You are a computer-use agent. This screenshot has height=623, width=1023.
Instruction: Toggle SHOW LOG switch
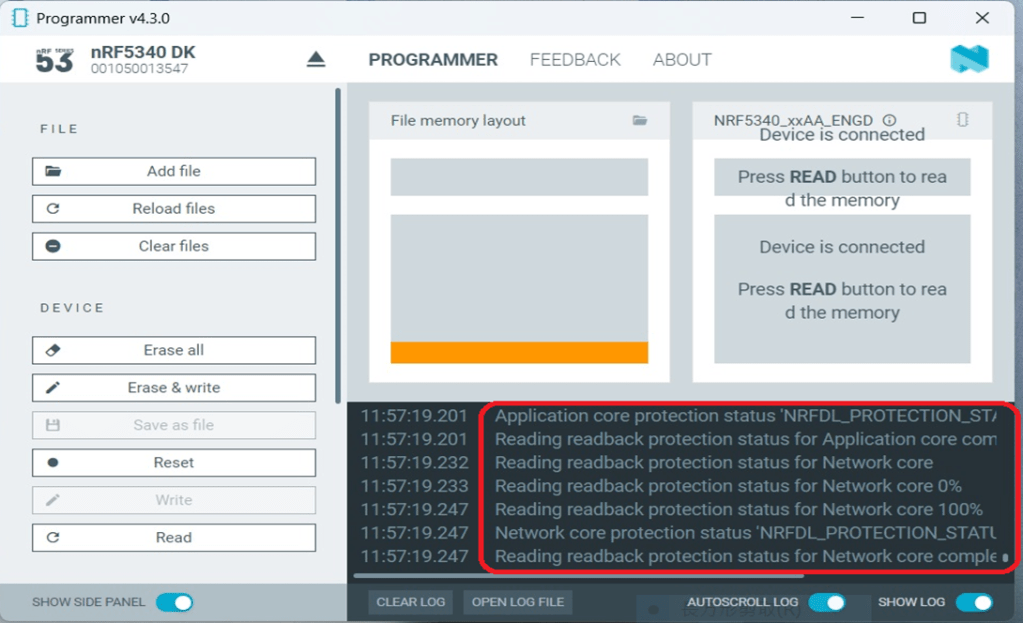974,602
